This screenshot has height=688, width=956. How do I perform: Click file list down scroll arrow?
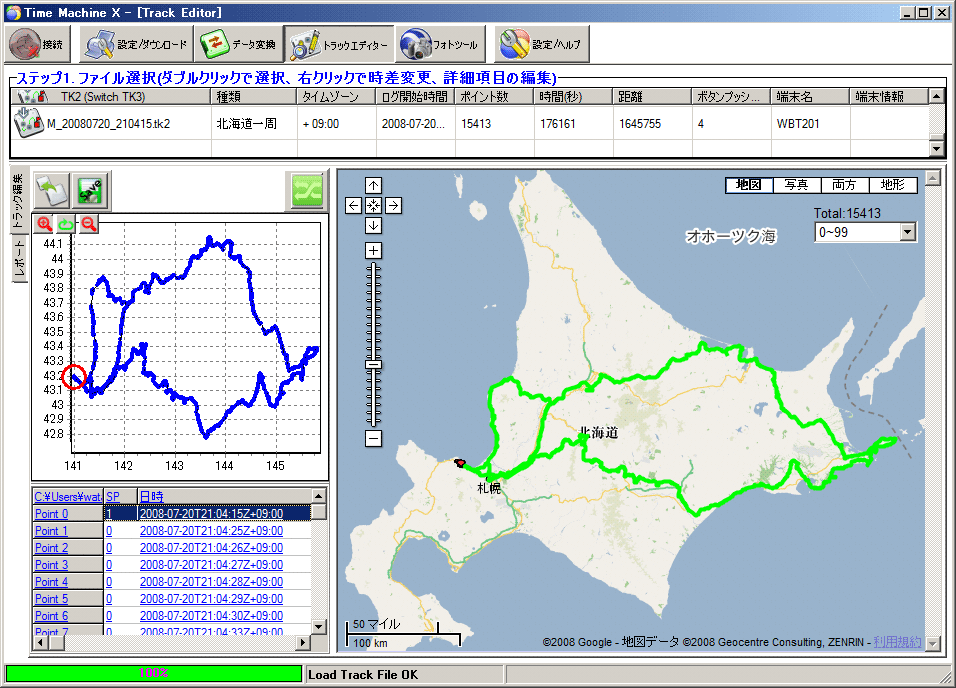coord(937,148)
